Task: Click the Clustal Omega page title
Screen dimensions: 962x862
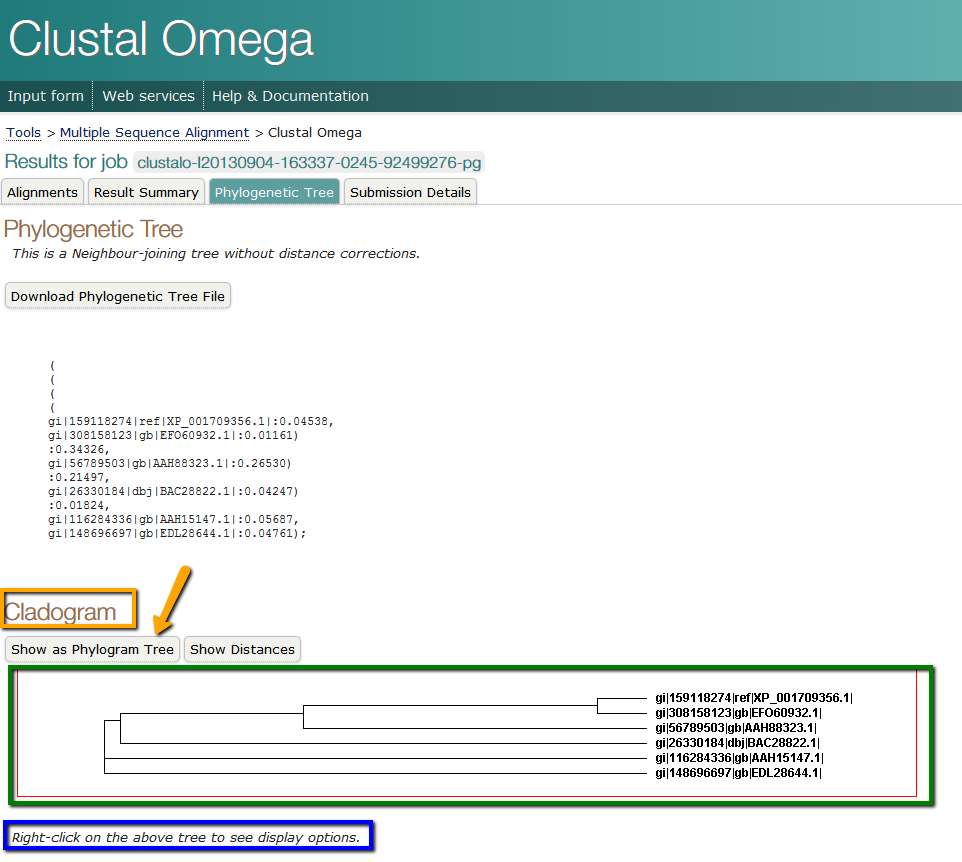Action: click(161, 39)
